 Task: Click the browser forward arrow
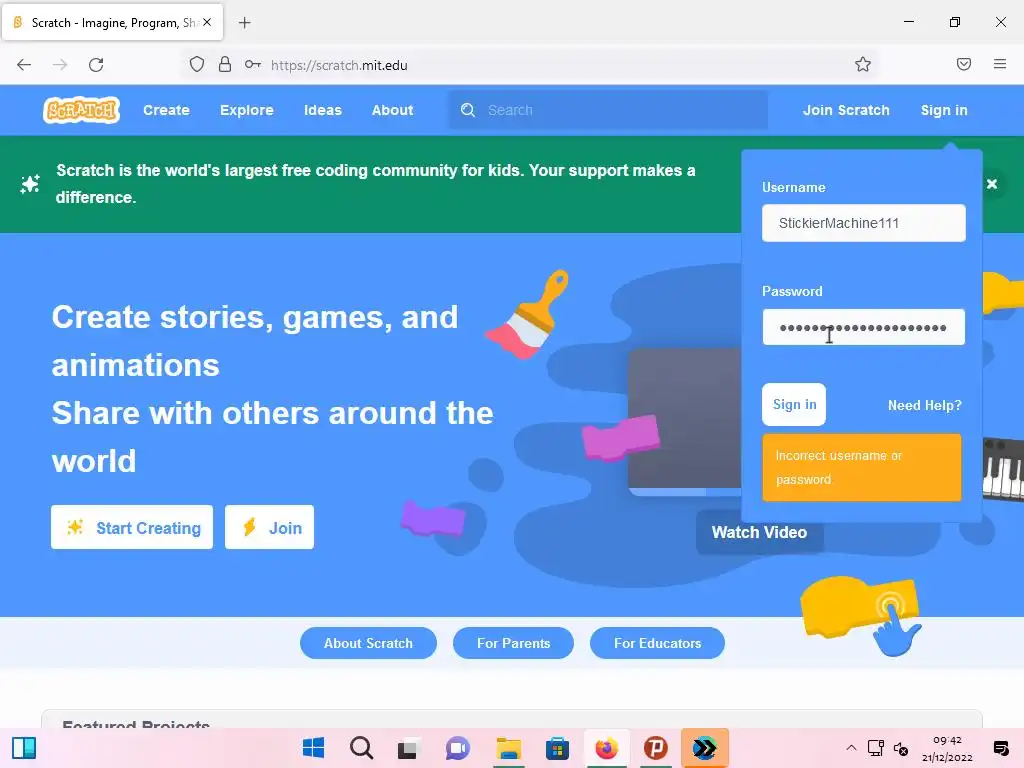click(x=60, y=65)
